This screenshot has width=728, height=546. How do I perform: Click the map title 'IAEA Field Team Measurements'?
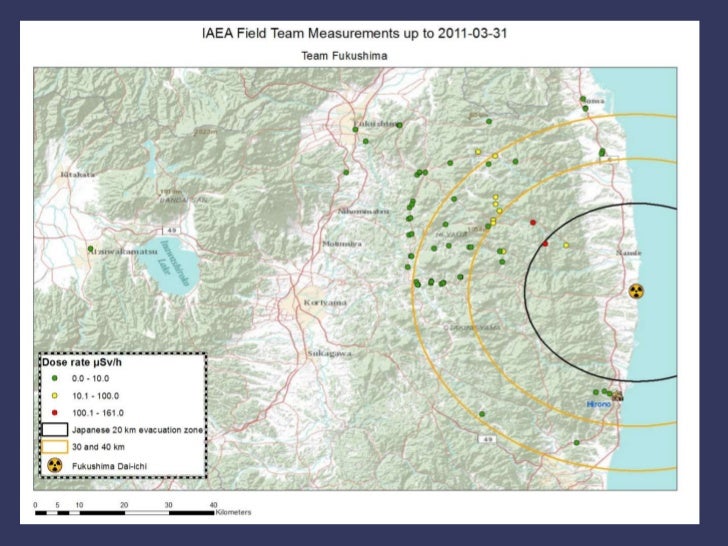pyautogui.click(x=299, y=33)
